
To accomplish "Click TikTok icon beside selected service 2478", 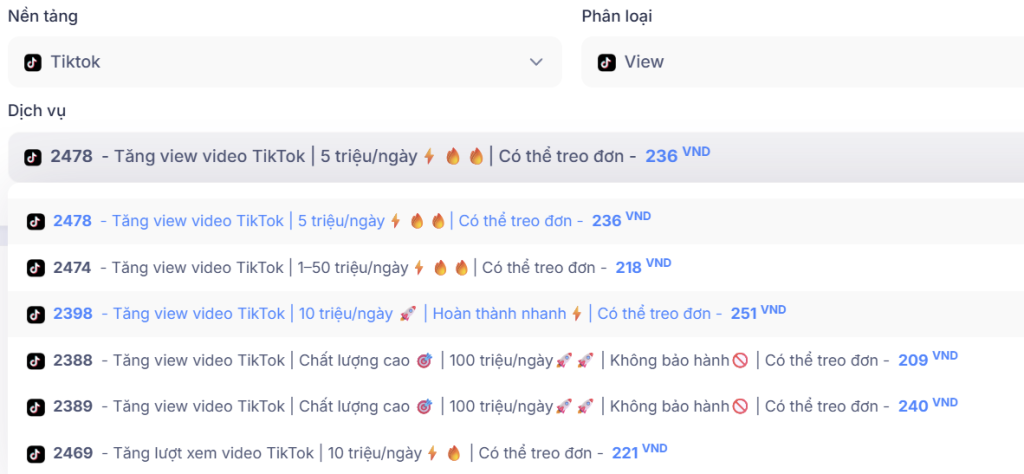I will click(x=33, y=157).
